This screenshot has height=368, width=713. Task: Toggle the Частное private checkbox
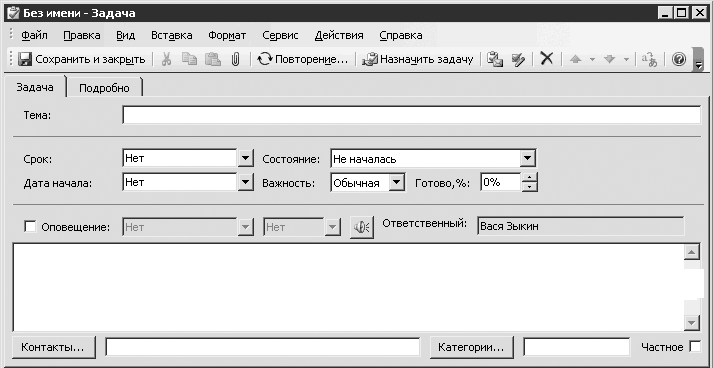(695, 347)
